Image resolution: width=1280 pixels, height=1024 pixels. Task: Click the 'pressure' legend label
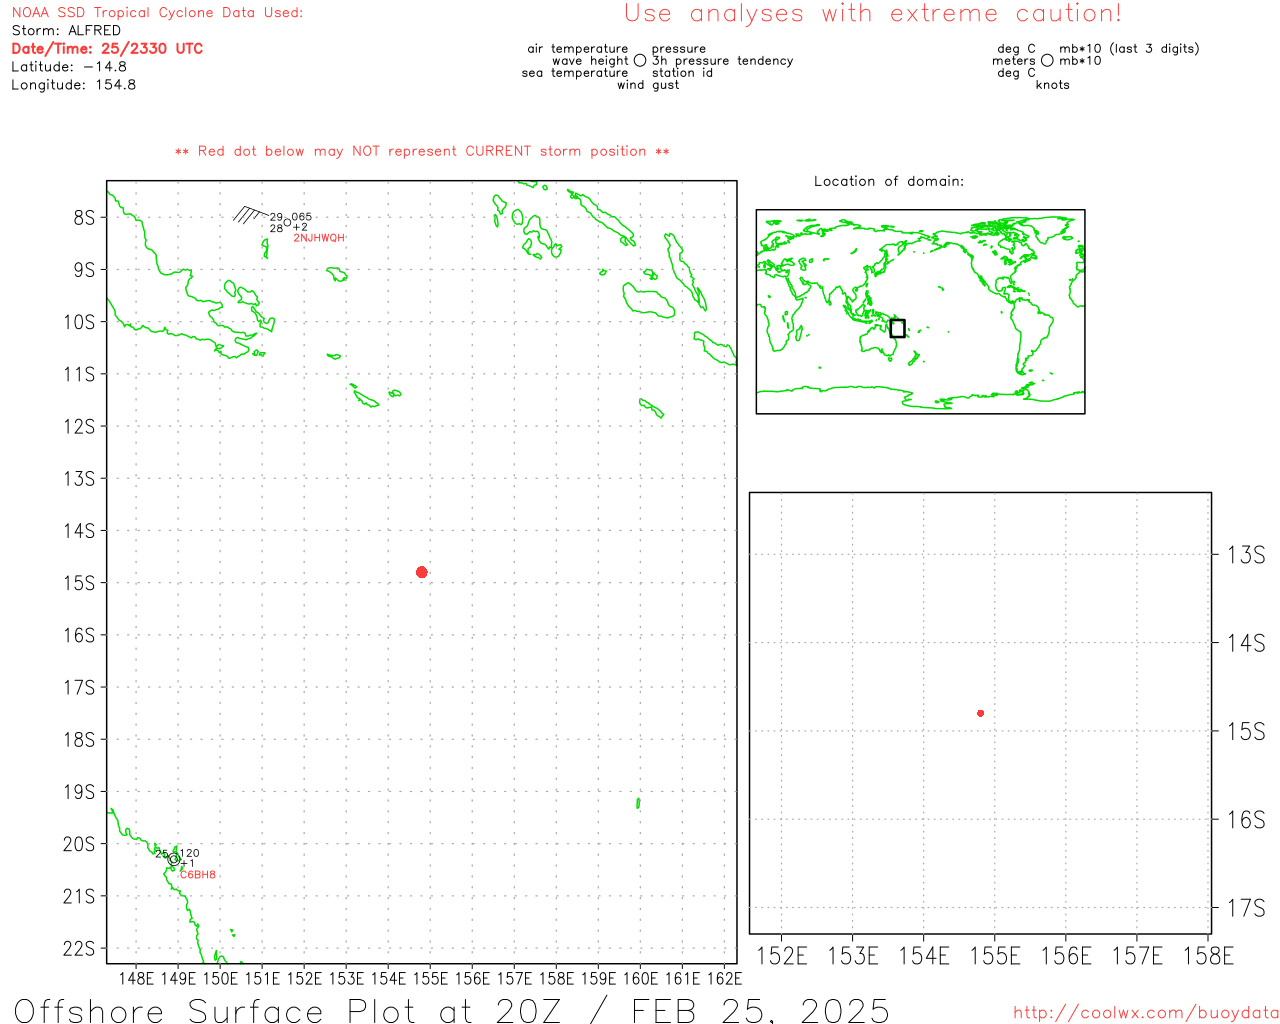coord(679,49)
